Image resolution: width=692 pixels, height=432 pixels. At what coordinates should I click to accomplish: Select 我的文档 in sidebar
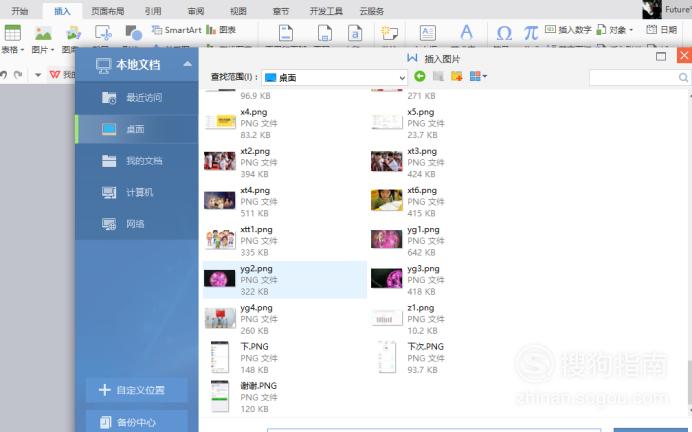tap(137, 161)
